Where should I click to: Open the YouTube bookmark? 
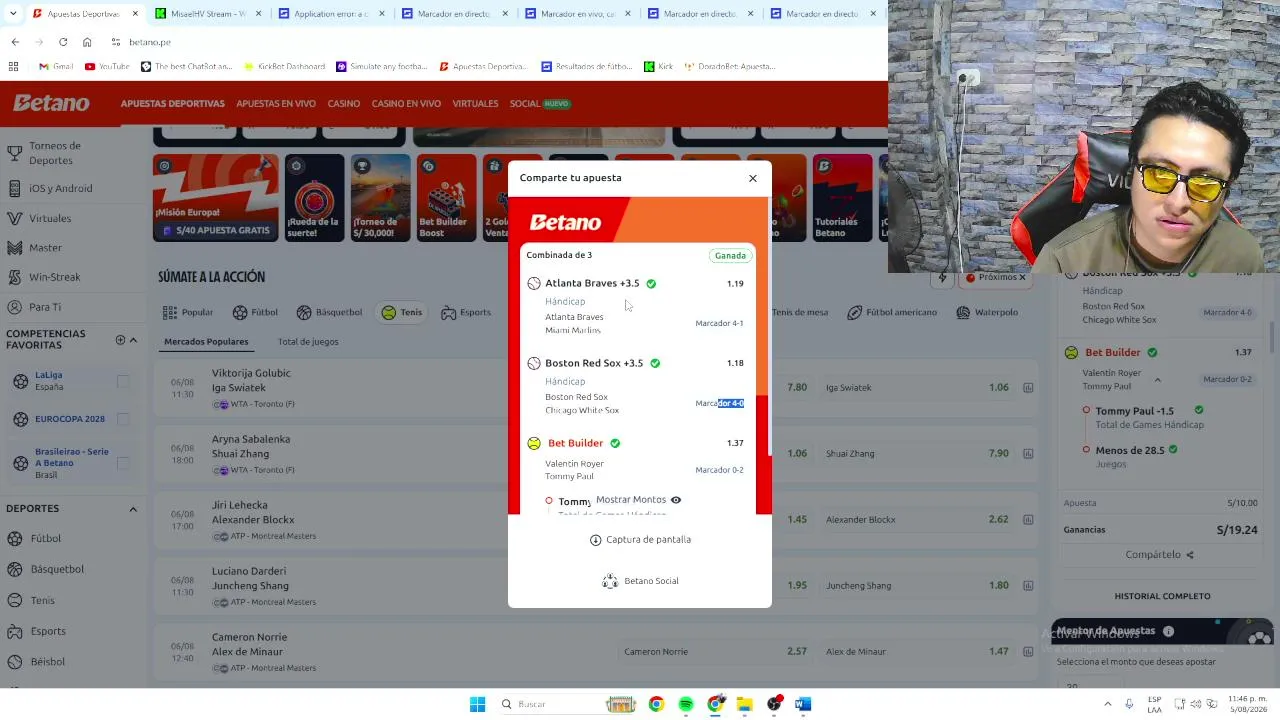click(x=107, y=67)
